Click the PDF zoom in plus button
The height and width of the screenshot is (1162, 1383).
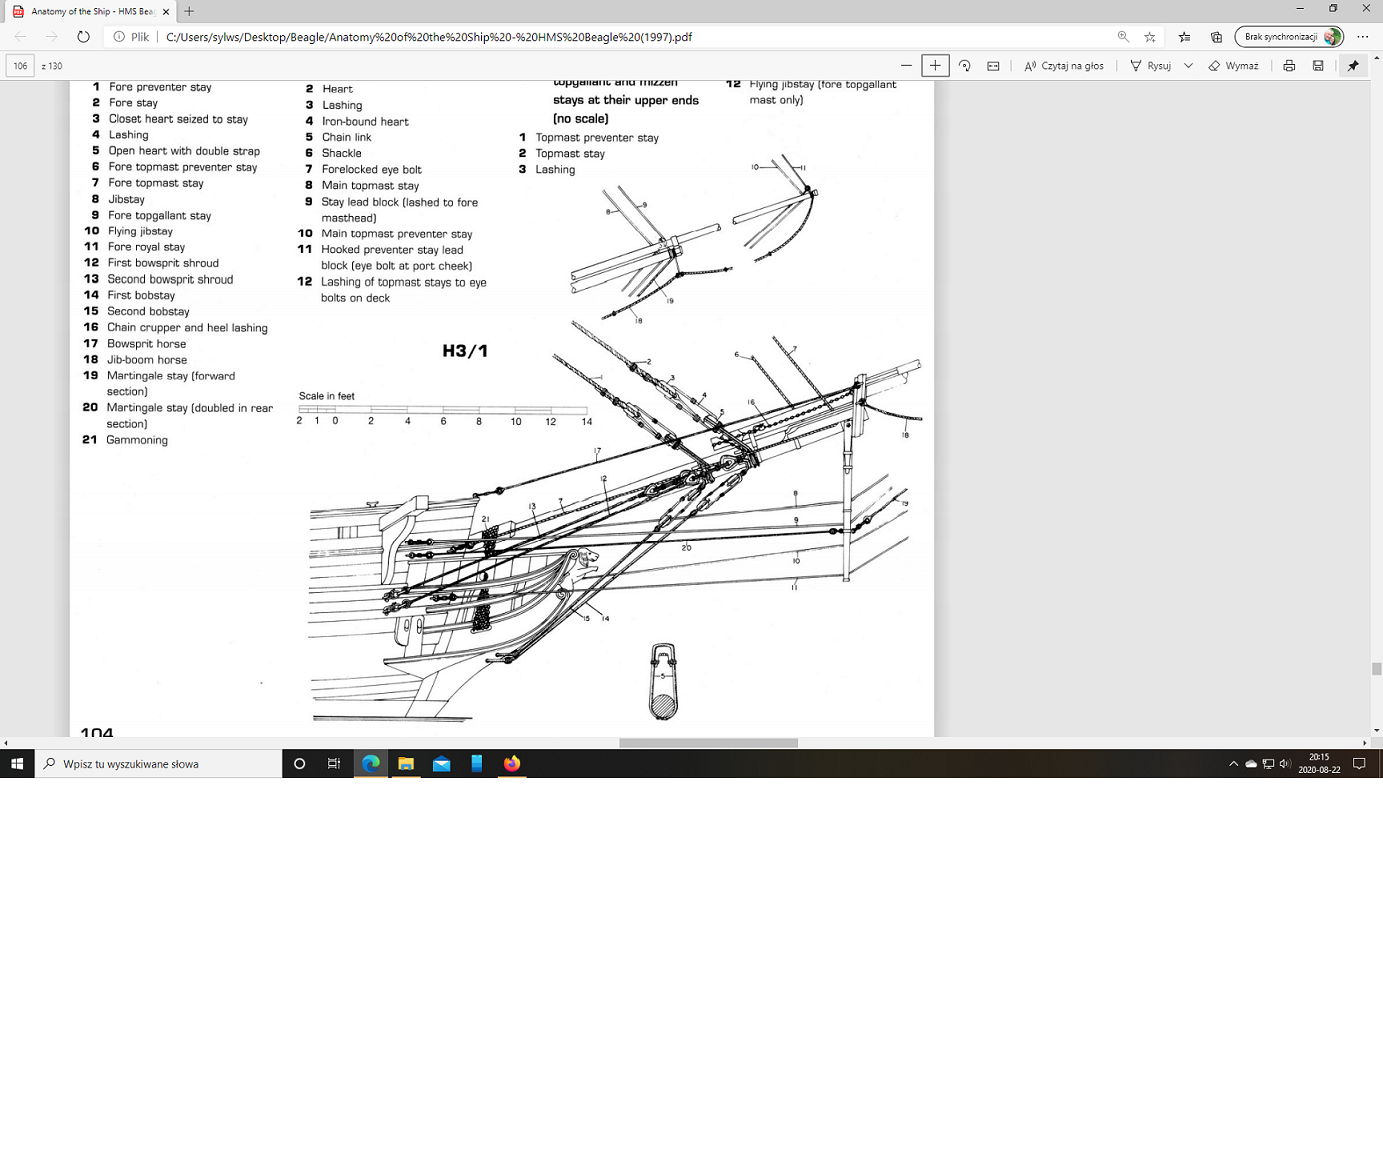tap(935, 66)
